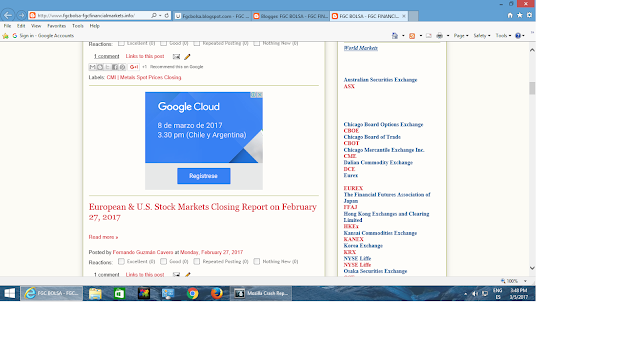Open the Home icon in browser toolbar
This screenshot has width=640, height=360.
(510, 15)
